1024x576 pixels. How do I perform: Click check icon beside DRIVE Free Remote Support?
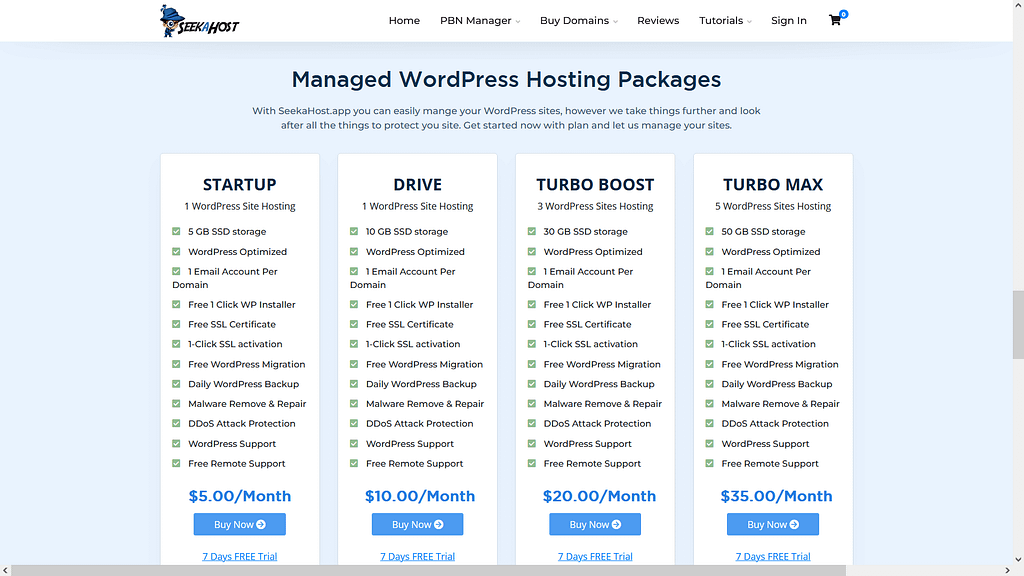[354, 463]
